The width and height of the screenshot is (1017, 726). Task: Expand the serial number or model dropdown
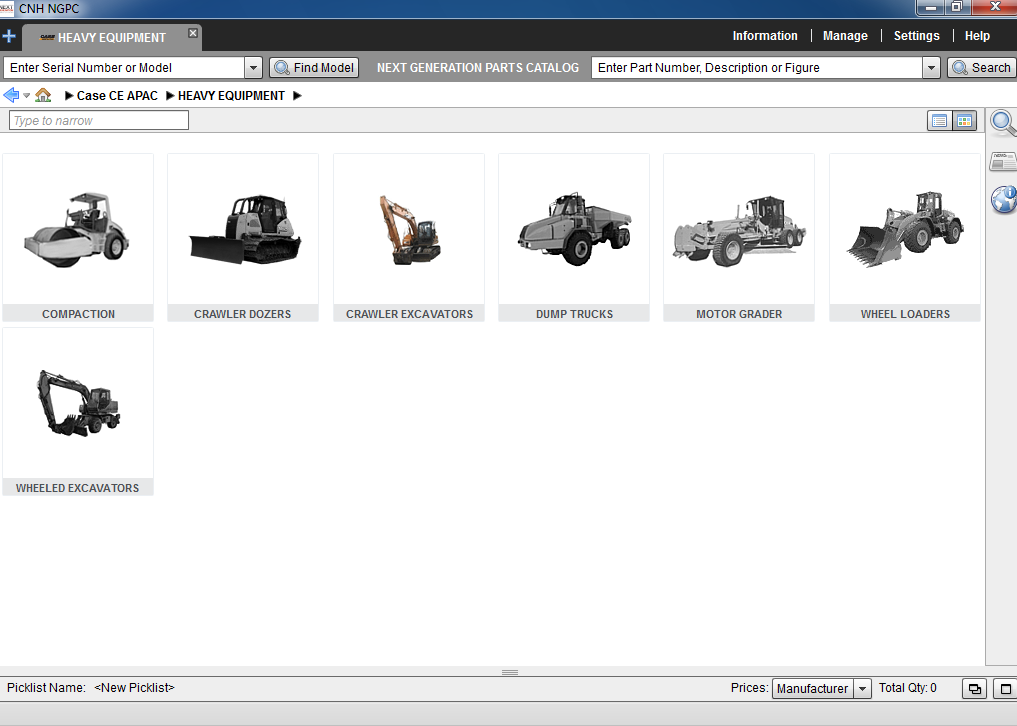coord(253,68)
